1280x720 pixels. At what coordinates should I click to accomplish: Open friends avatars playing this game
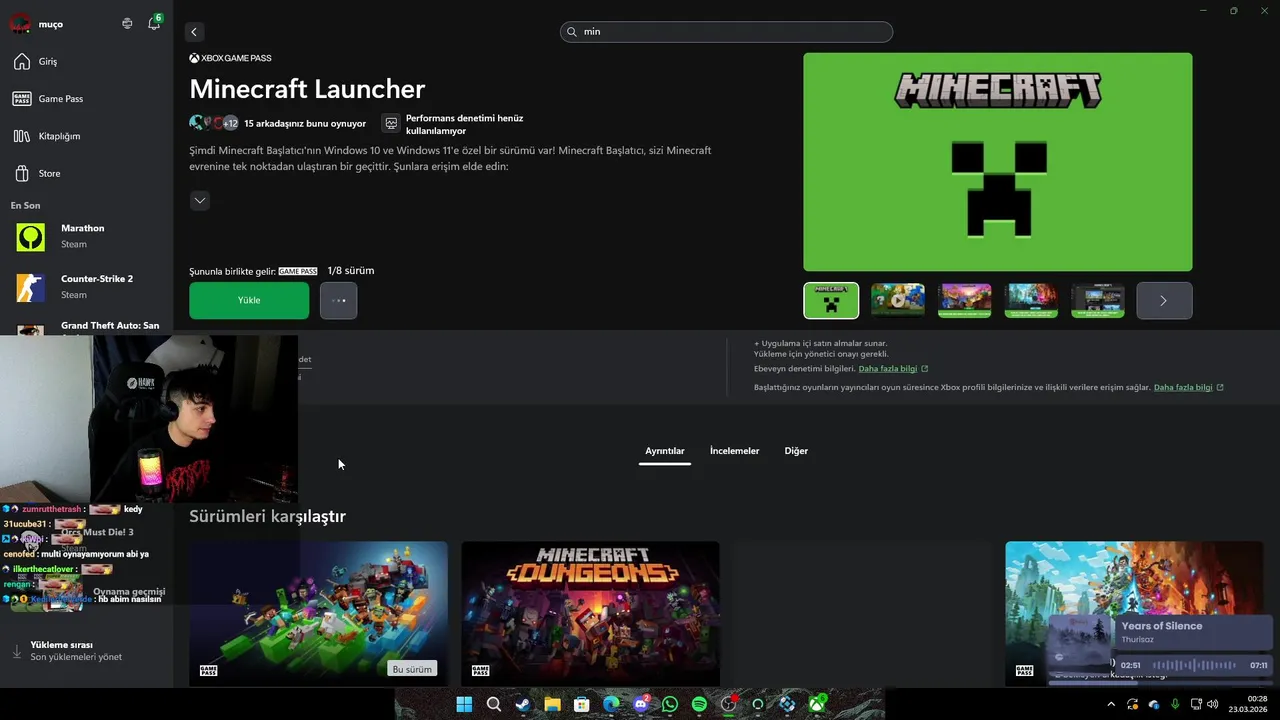tap(213, 123)
